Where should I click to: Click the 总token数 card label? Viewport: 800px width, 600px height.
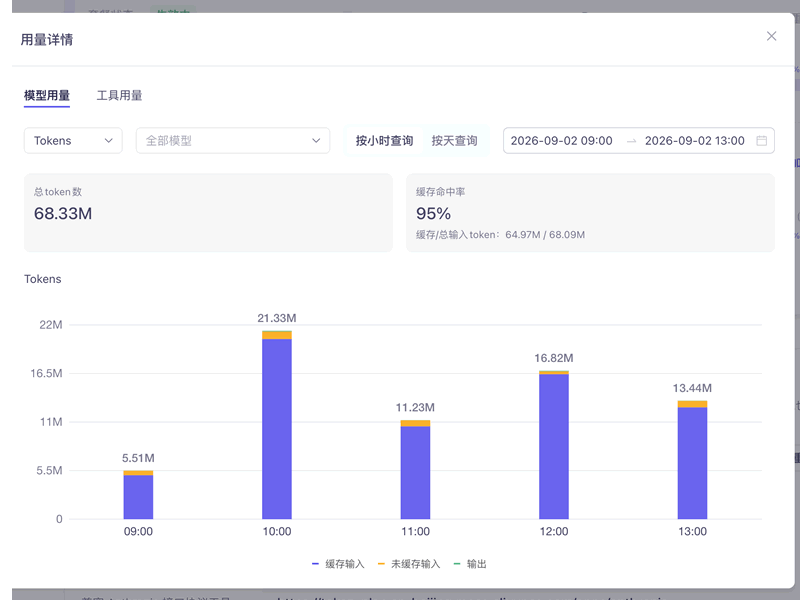[58, 192]
